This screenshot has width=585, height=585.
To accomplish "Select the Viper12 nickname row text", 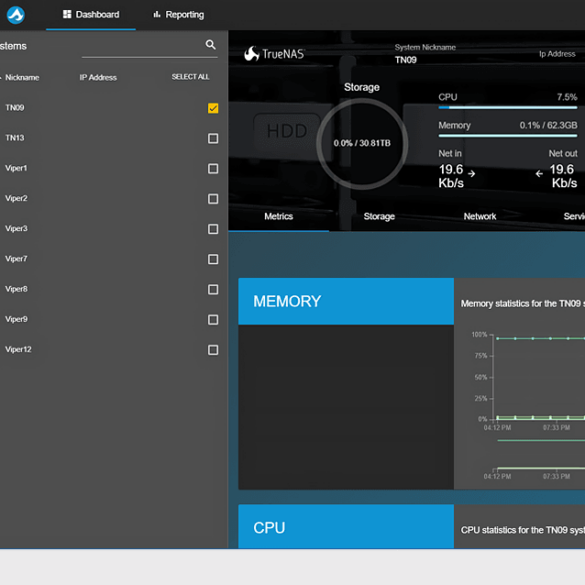I will click(18, 350).
